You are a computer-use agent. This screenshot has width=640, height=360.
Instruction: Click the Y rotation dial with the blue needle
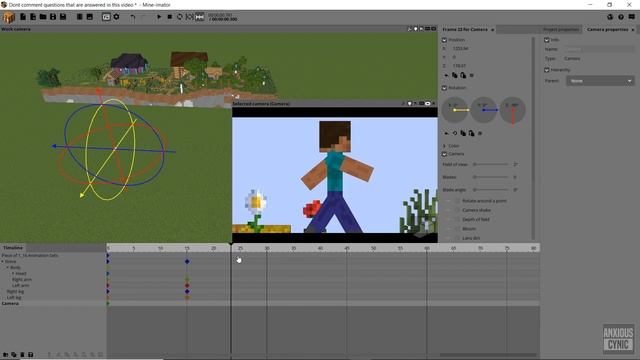tap(484, 110)
